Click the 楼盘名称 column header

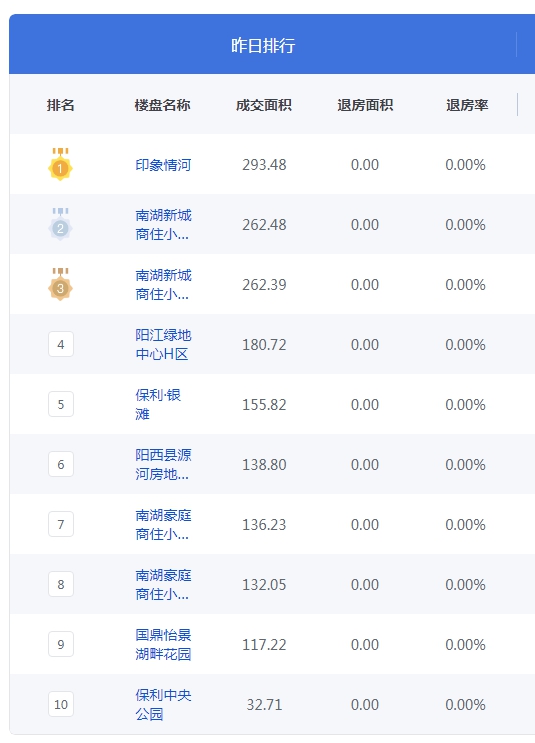click(163, 105)
